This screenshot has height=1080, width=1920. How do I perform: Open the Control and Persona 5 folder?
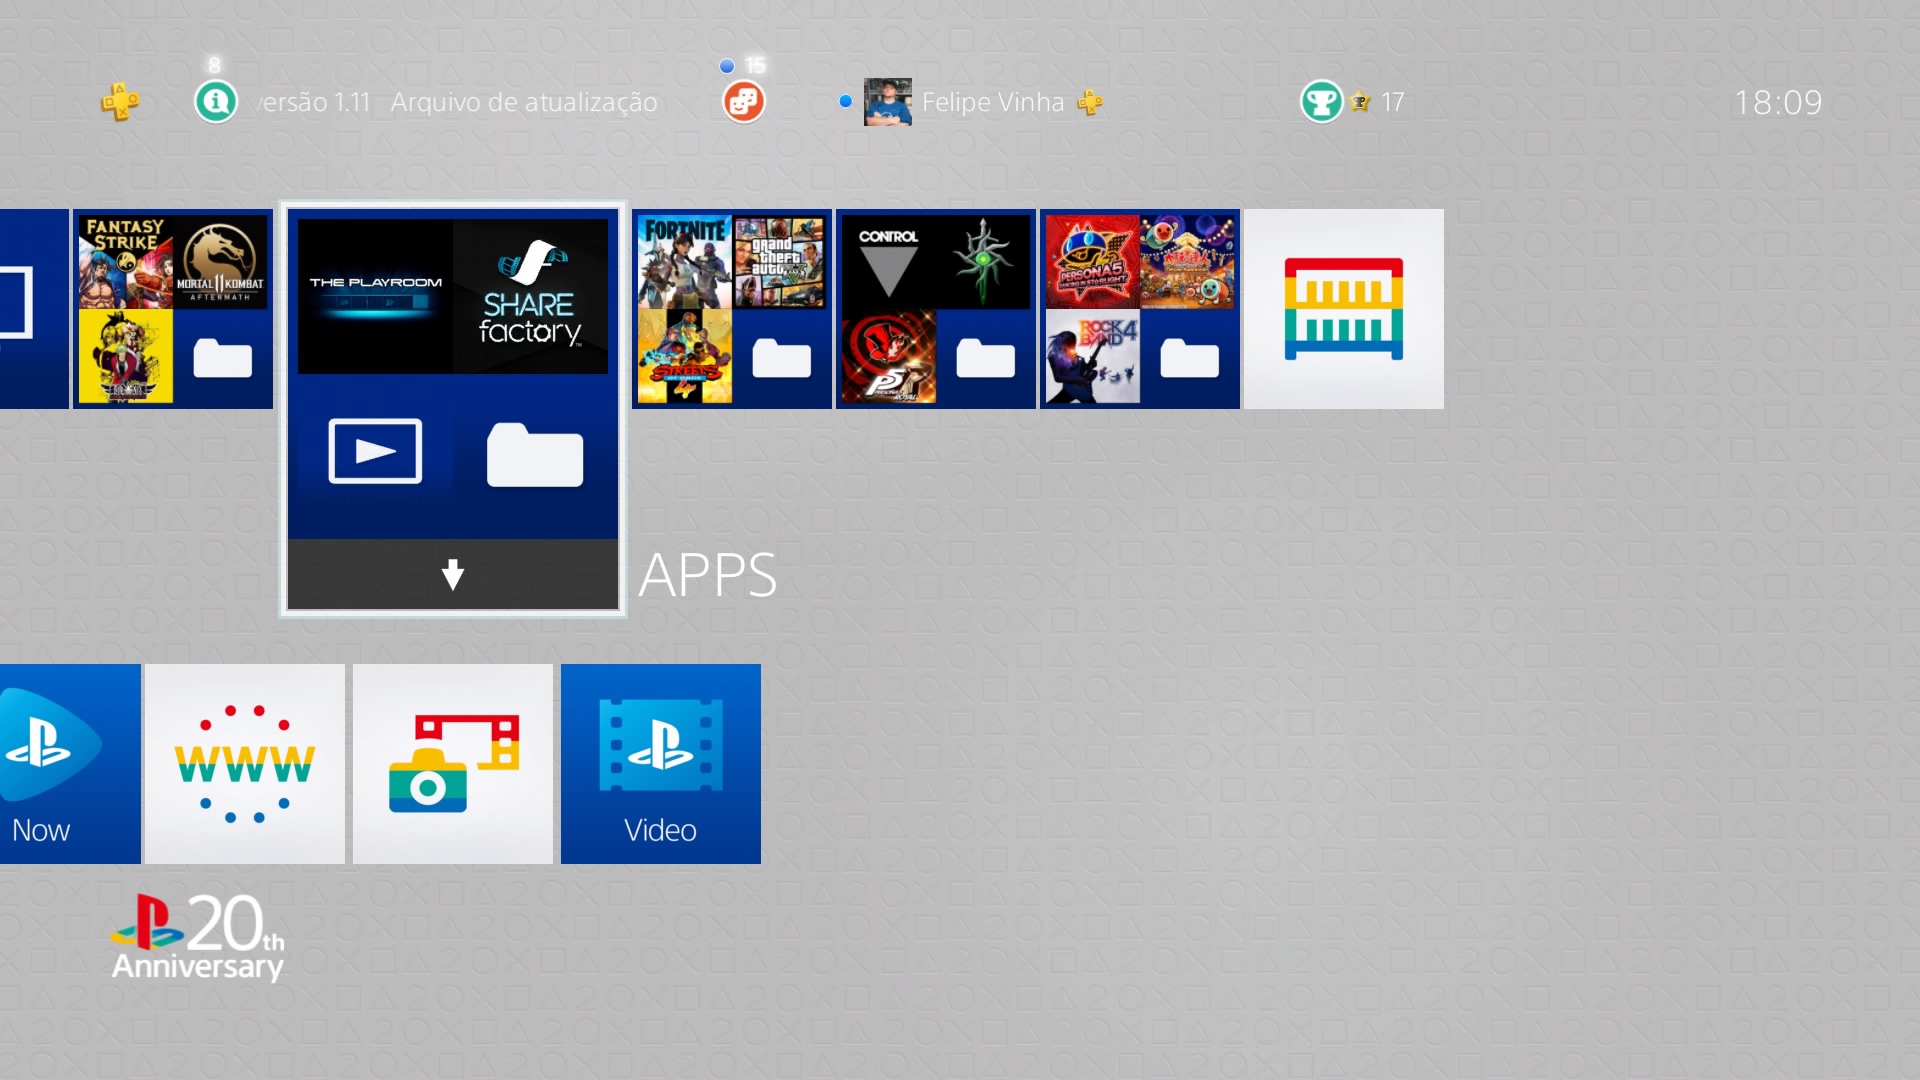(x=936, y=309)
